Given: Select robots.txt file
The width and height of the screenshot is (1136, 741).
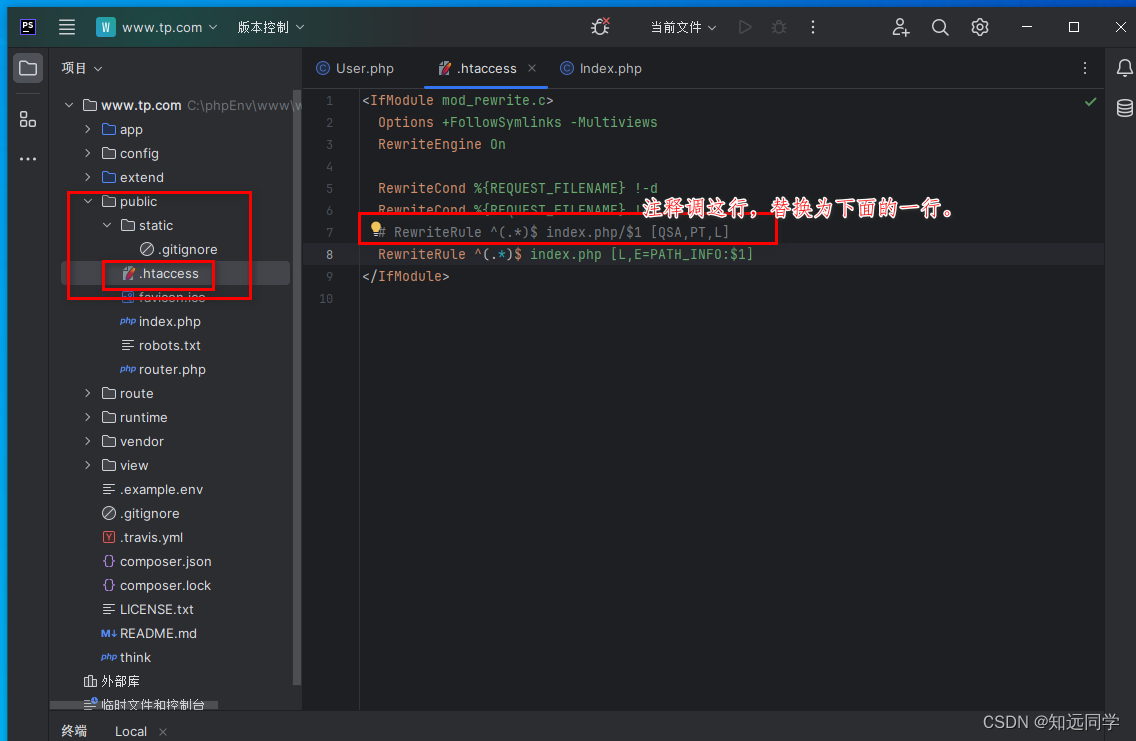Looking at the screenshot, I should point(161,346).
